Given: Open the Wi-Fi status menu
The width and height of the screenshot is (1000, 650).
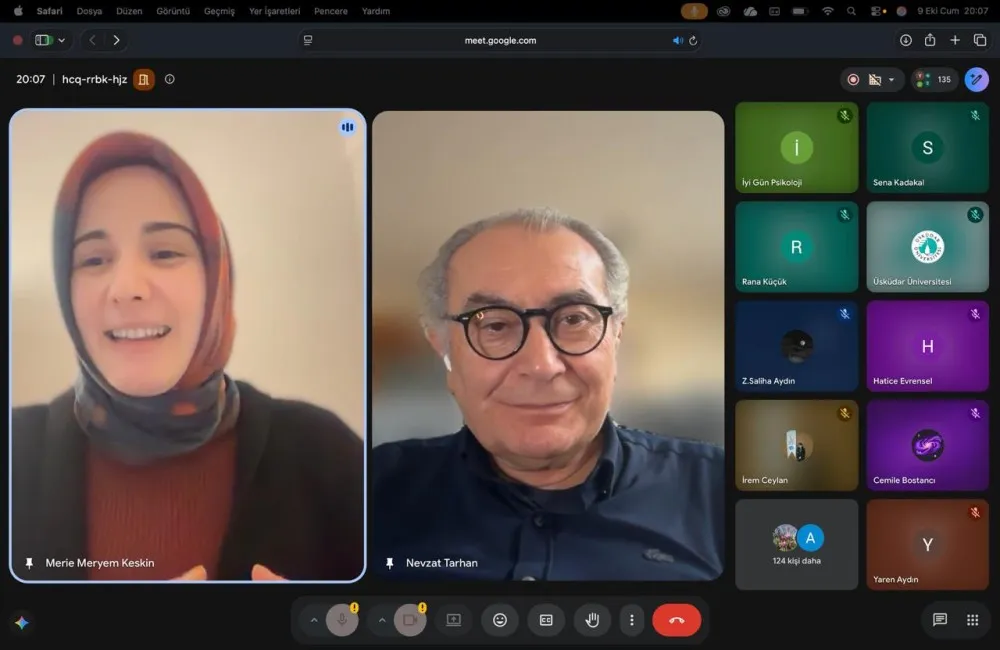Looking at the screenshot, I should (827, 11).
